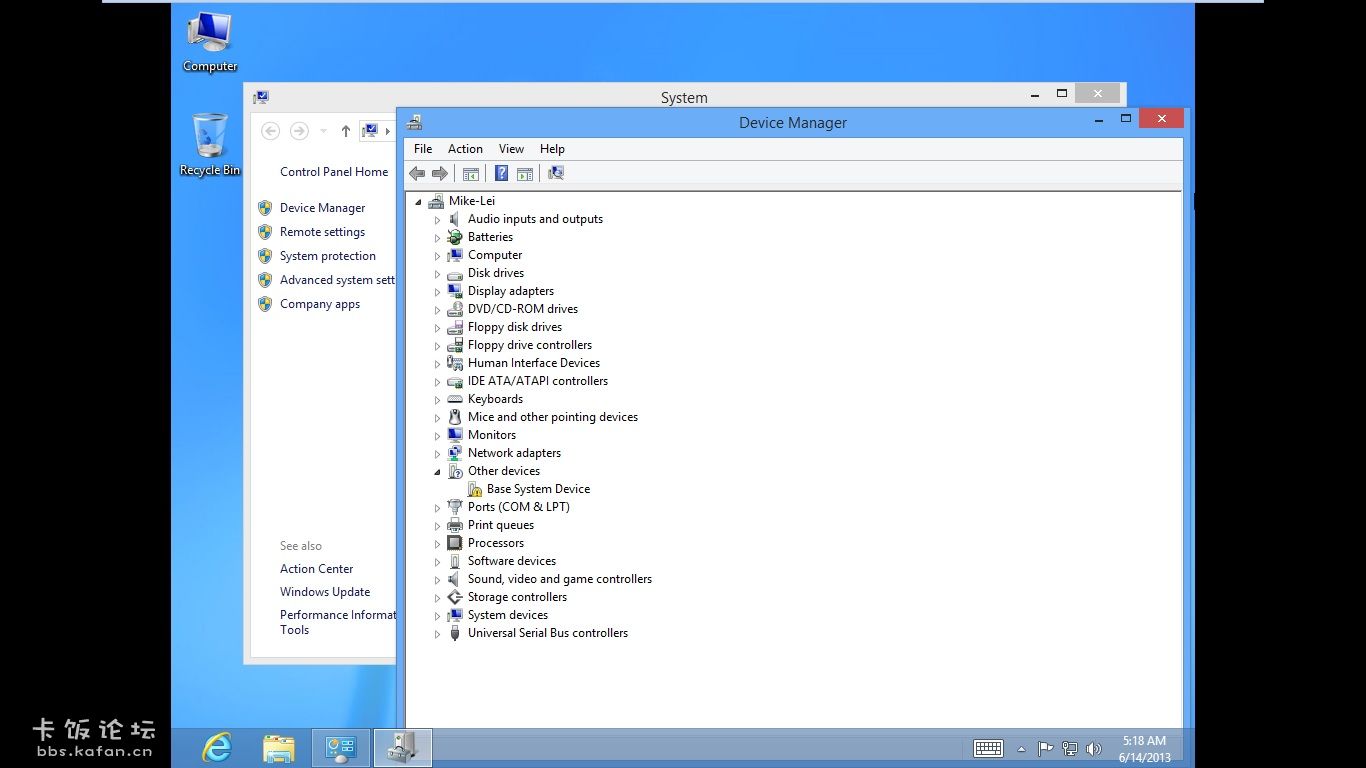The height and width of the screenshot is (768, 1366).
Task: Click the Action Center flag tray icon
Action: pos(1045,748)
